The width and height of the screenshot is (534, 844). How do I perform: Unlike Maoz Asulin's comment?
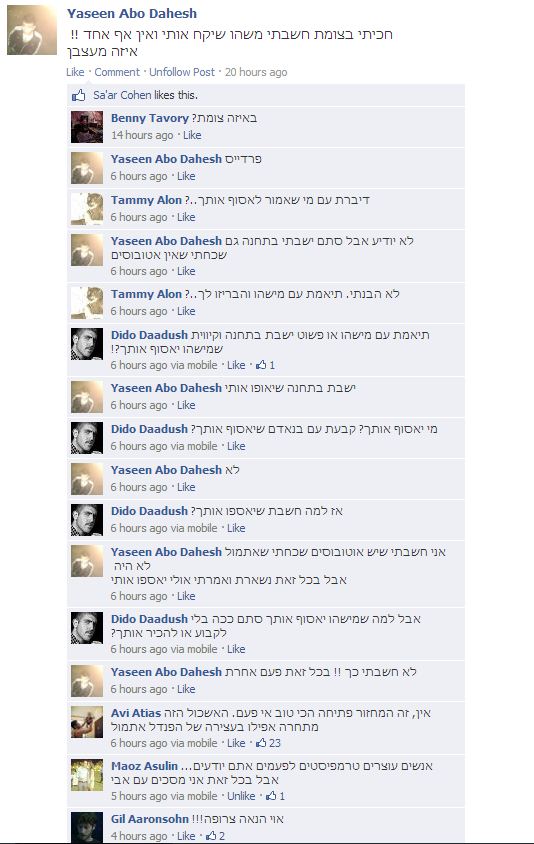(241, 796)
